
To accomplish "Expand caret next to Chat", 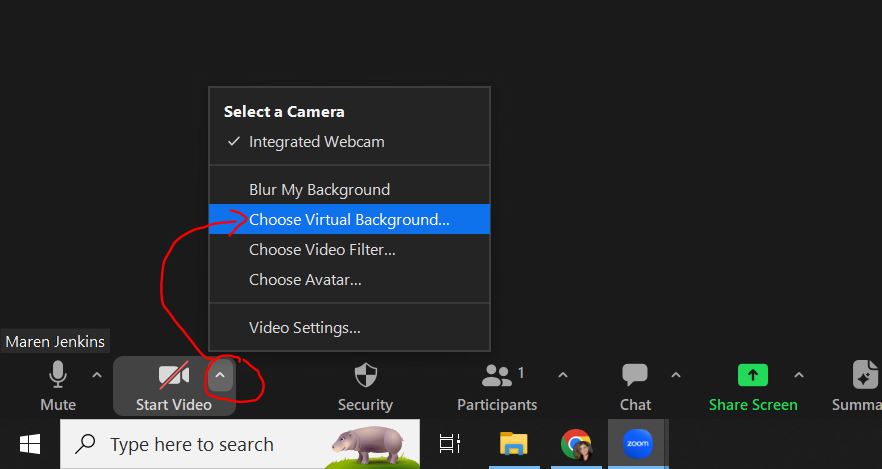I will click(676, 375).
